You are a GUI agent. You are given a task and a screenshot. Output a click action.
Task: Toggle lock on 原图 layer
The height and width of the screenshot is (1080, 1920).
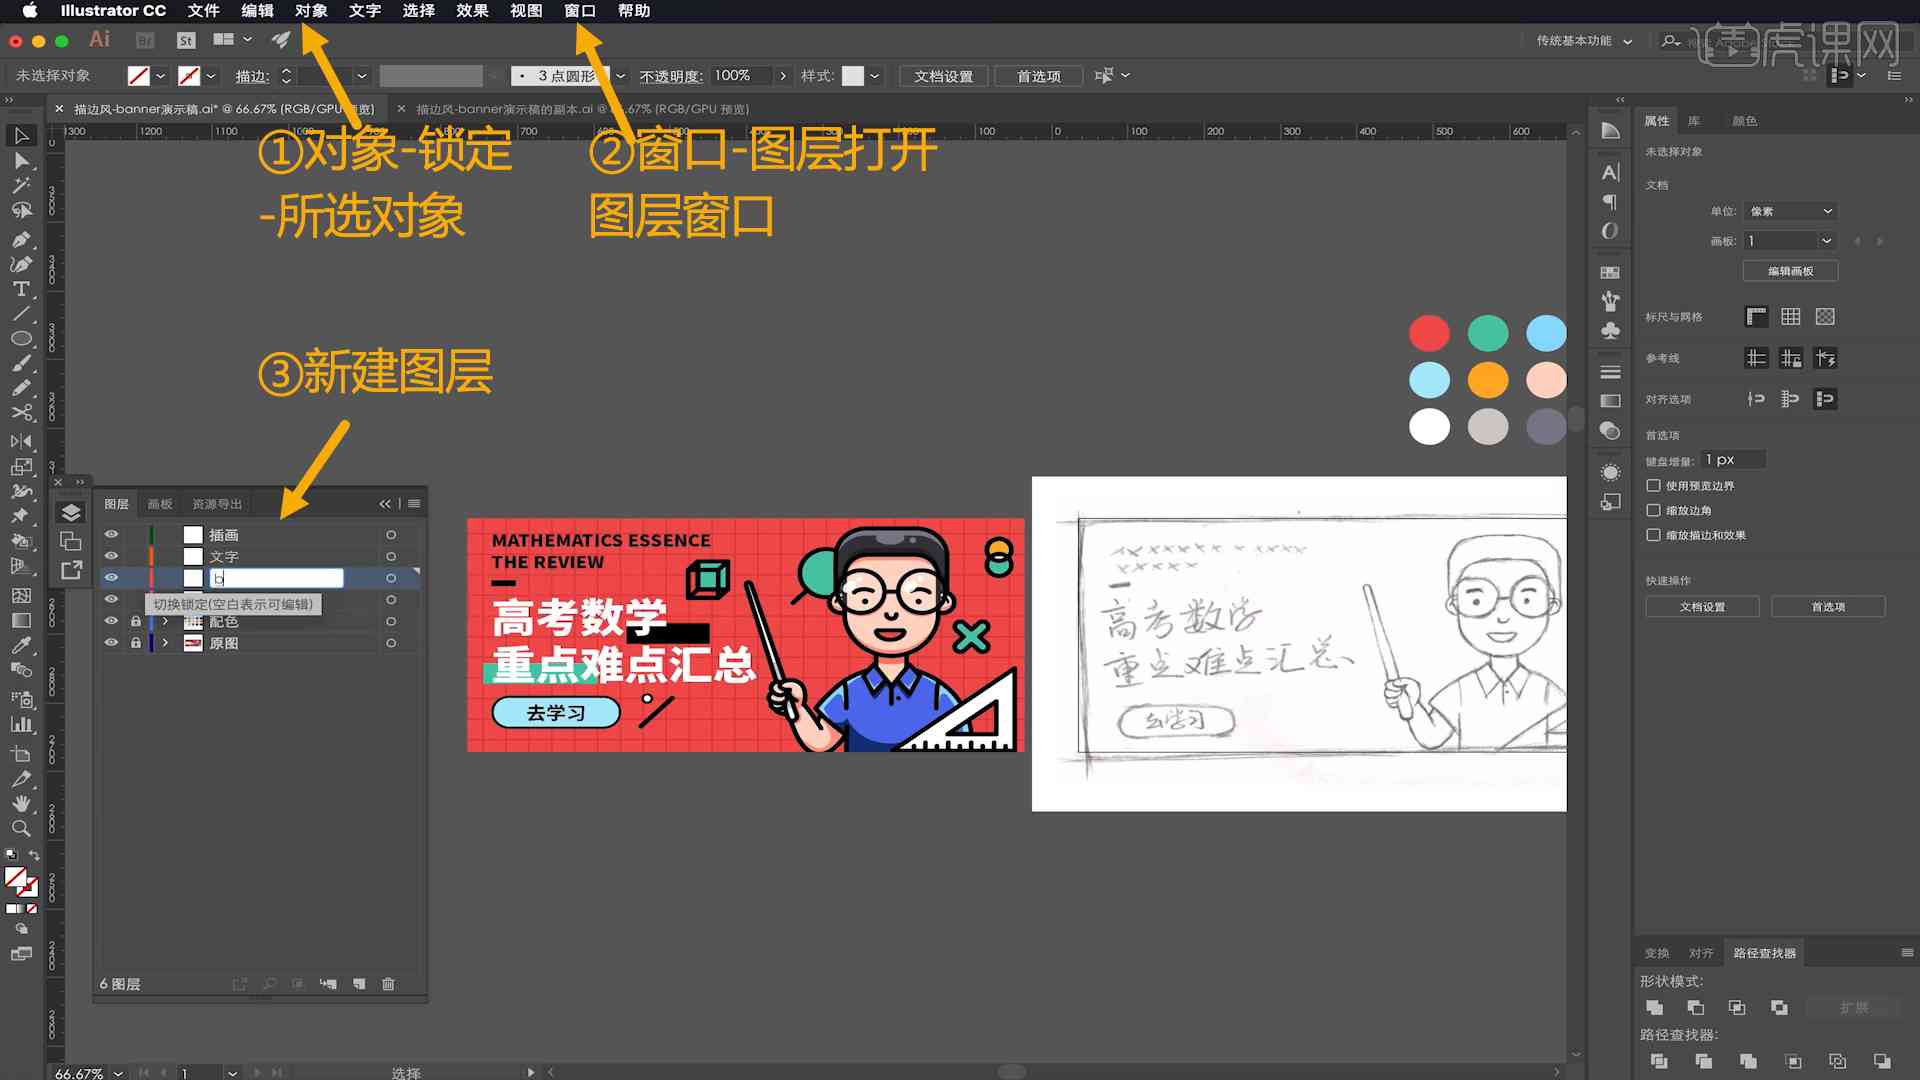135,644
